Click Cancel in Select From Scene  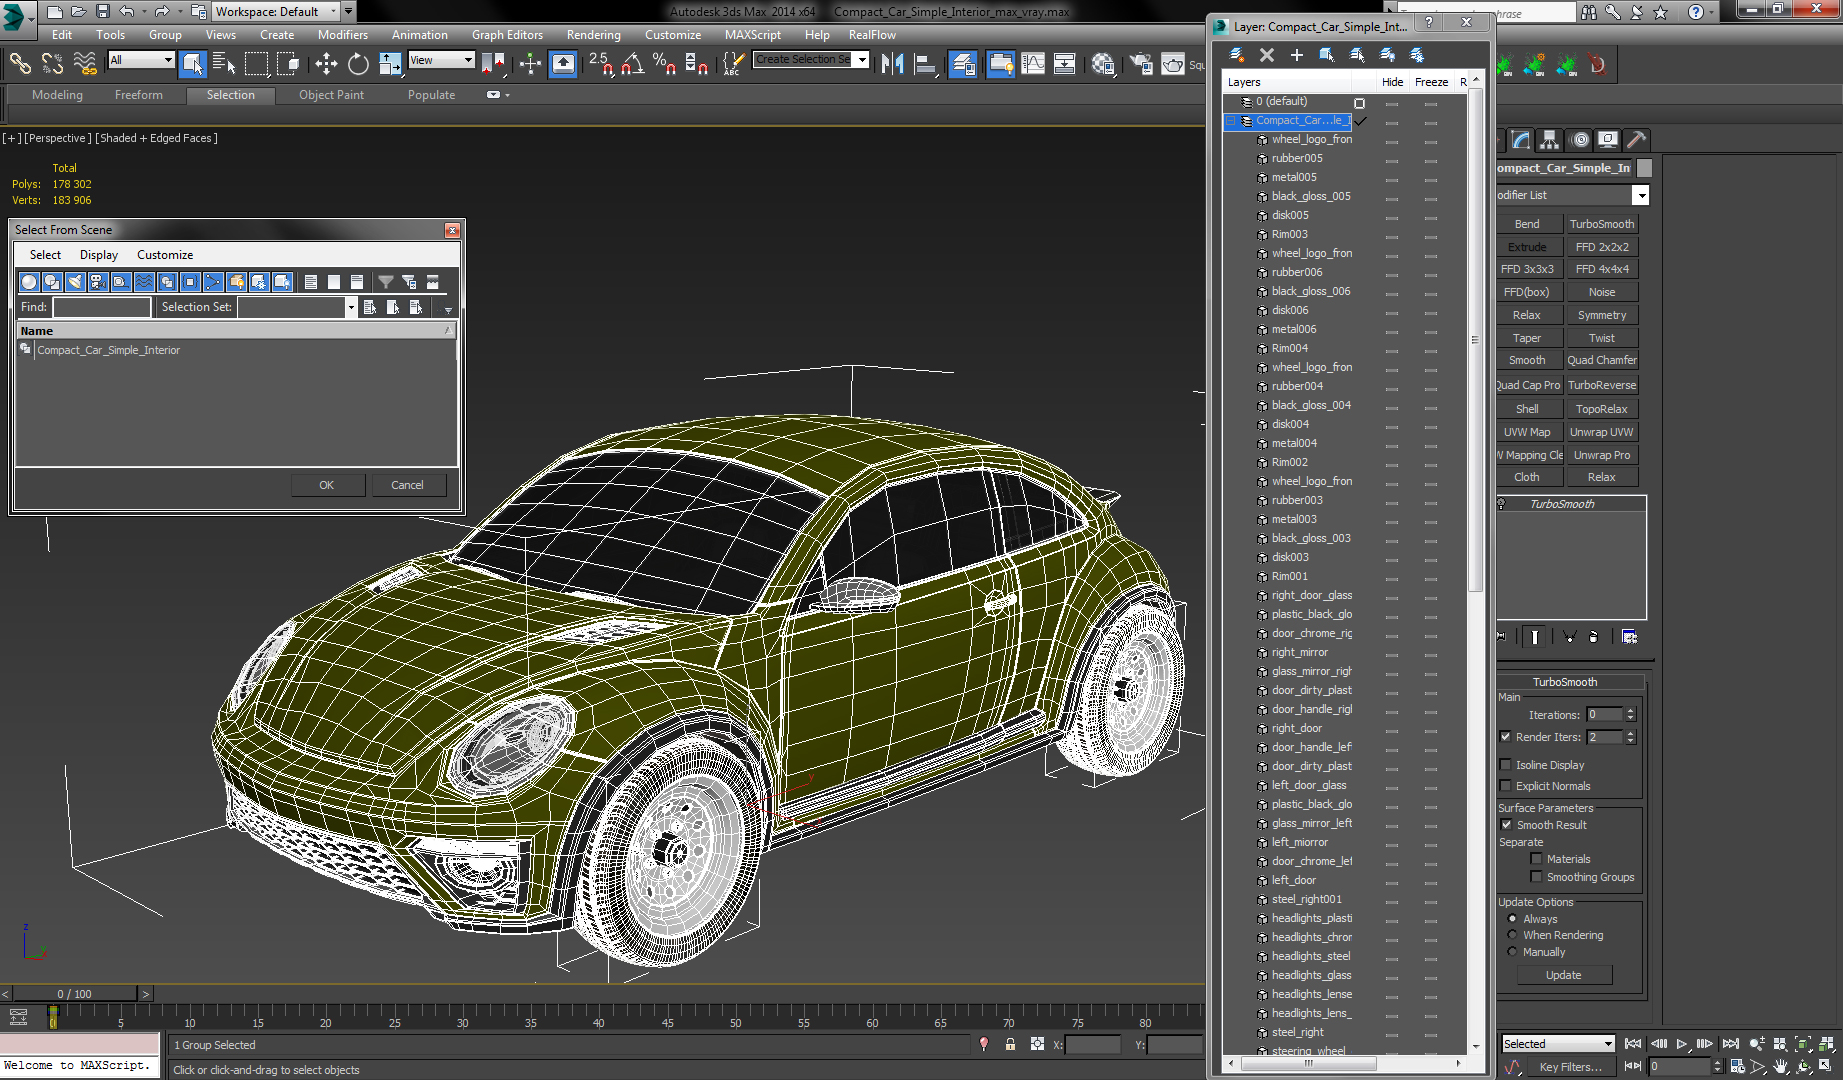pos(407,485)
